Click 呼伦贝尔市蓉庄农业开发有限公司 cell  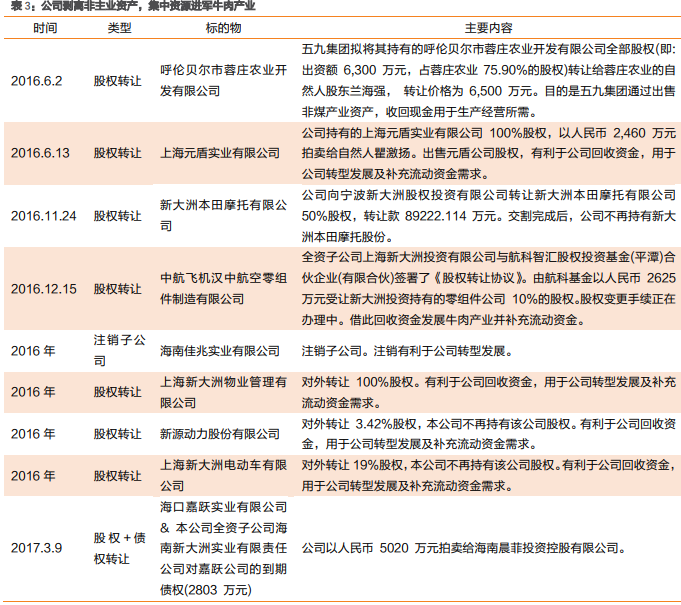click(x=223, y=81)
